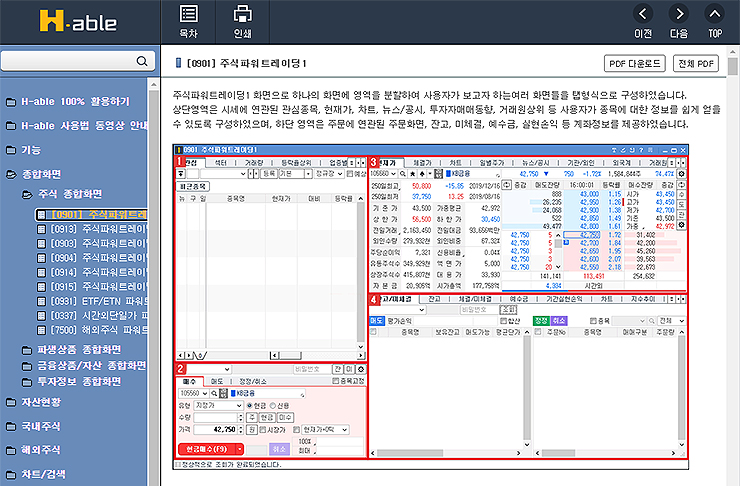Viewport: 740px width, 486px height.
Task: Click 가격 stepper next to 42,750
Action: [x=241, y=429]
